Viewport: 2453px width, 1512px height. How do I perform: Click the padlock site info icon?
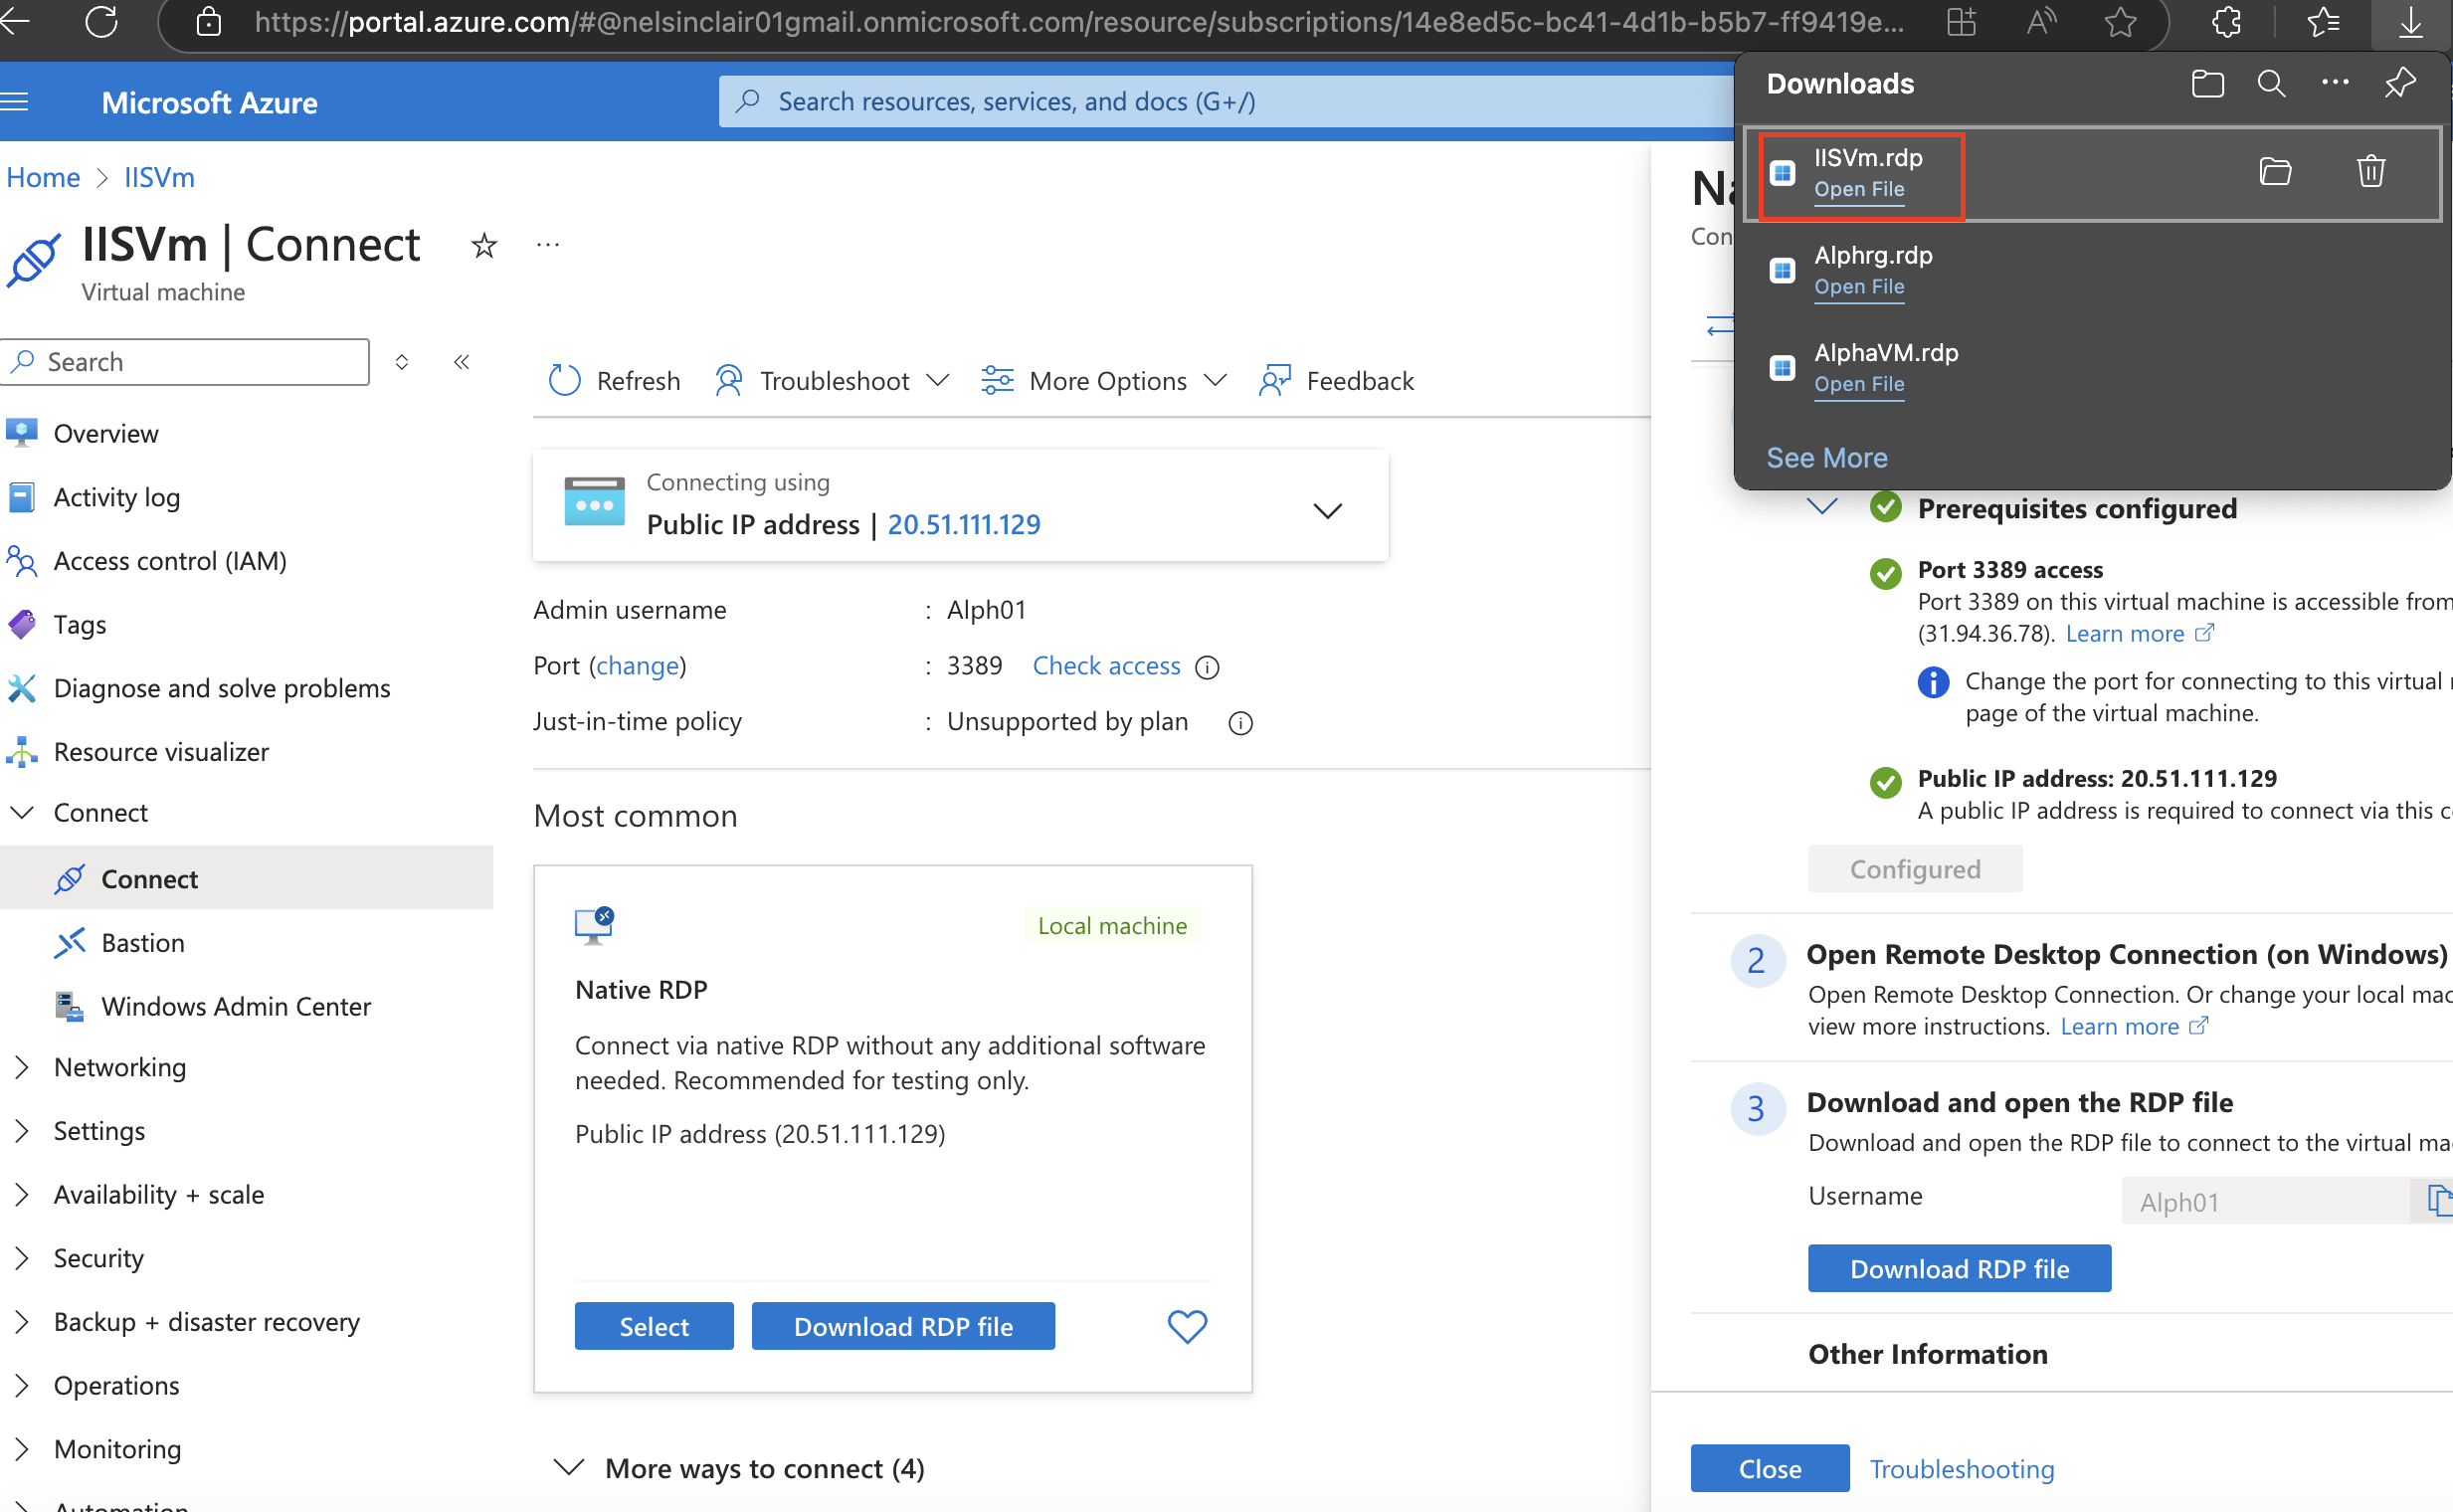click(x=208, y=21)
